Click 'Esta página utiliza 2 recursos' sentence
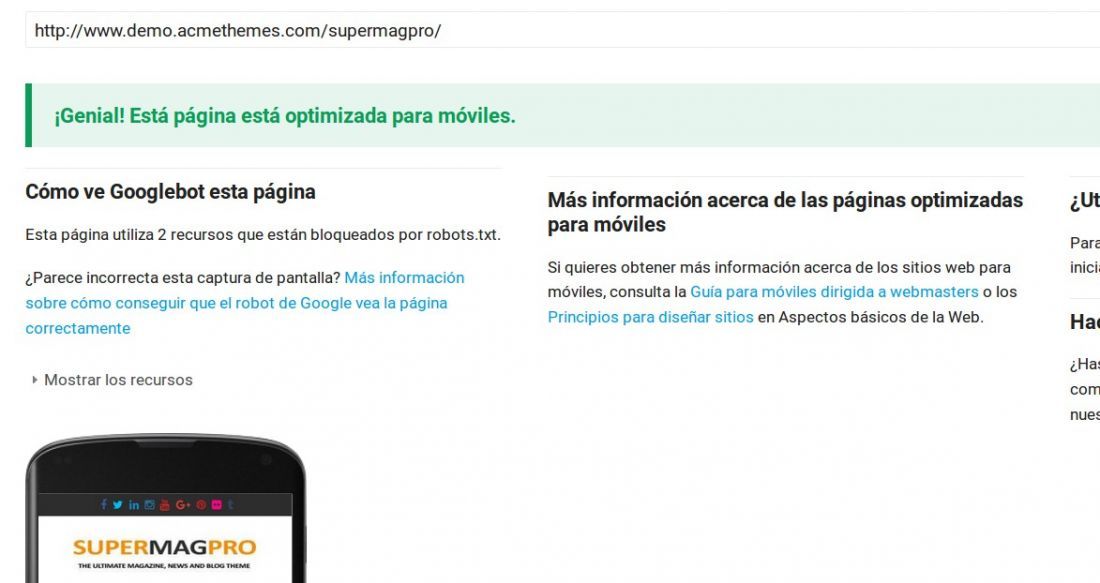The image size is (1100, 583). tap(263, 234)
